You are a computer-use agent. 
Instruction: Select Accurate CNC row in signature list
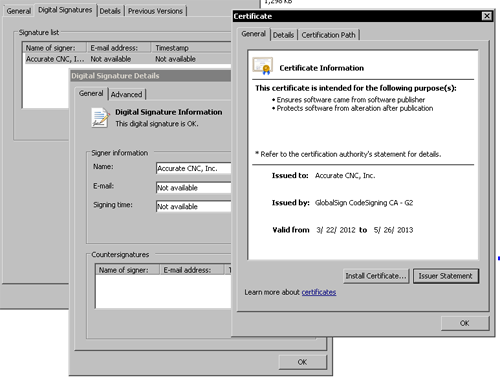click(127, 59)
